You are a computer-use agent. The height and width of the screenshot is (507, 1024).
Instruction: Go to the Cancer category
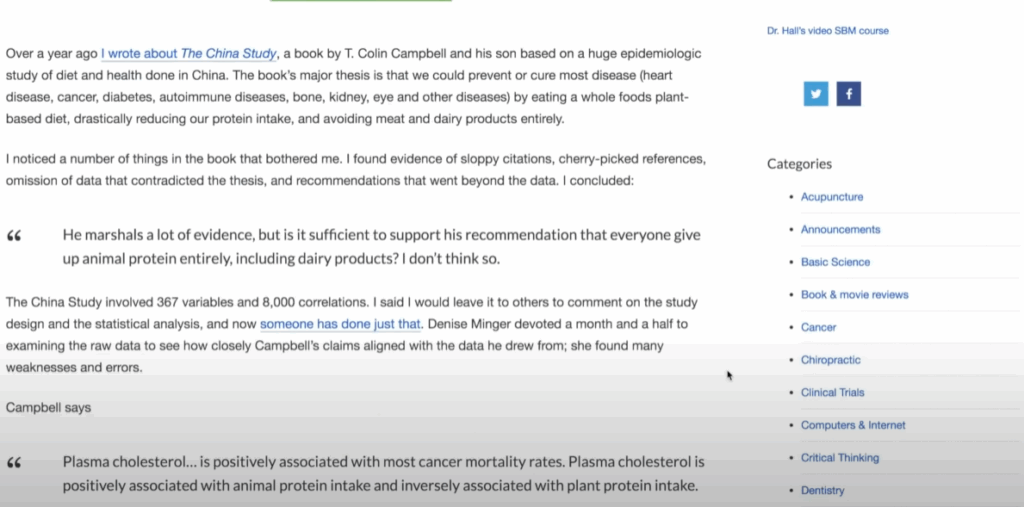pyautogui.click(x=818, y=327)
